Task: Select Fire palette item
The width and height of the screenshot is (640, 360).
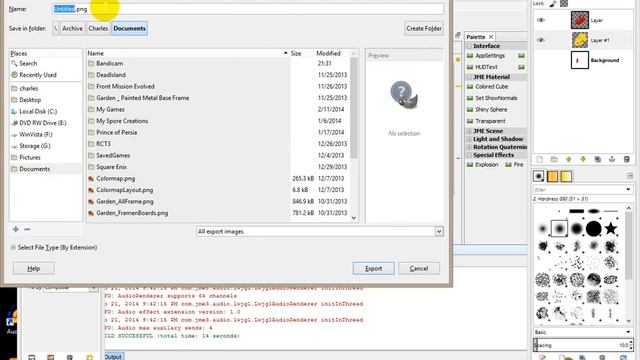Action: [x=514, y=164]
